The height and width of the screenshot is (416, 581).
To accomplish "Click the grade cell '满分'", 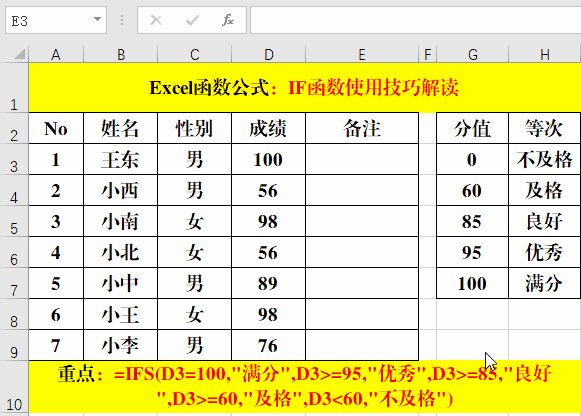I will [545, 283].
